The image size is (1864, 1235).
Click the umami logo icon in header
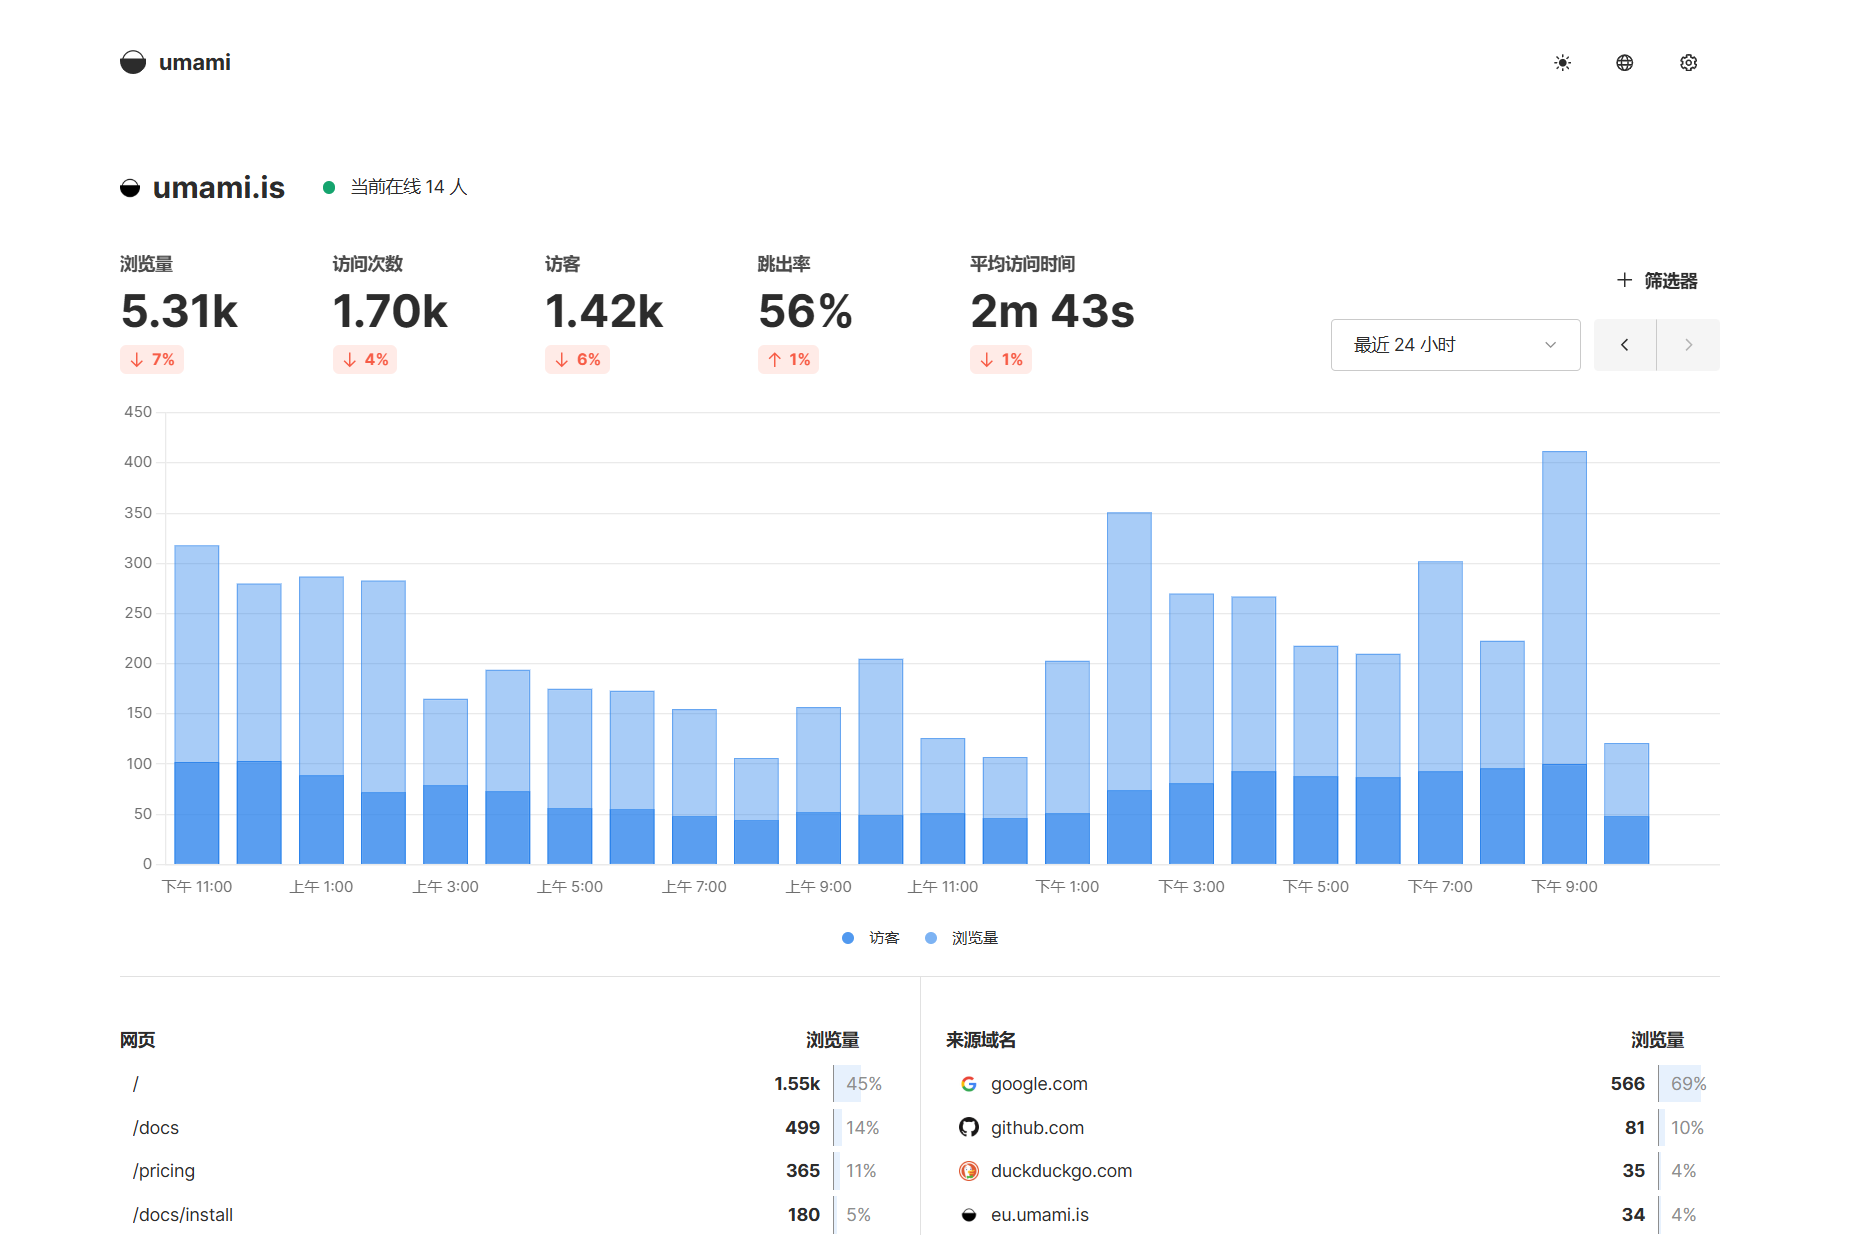[133, 63]
